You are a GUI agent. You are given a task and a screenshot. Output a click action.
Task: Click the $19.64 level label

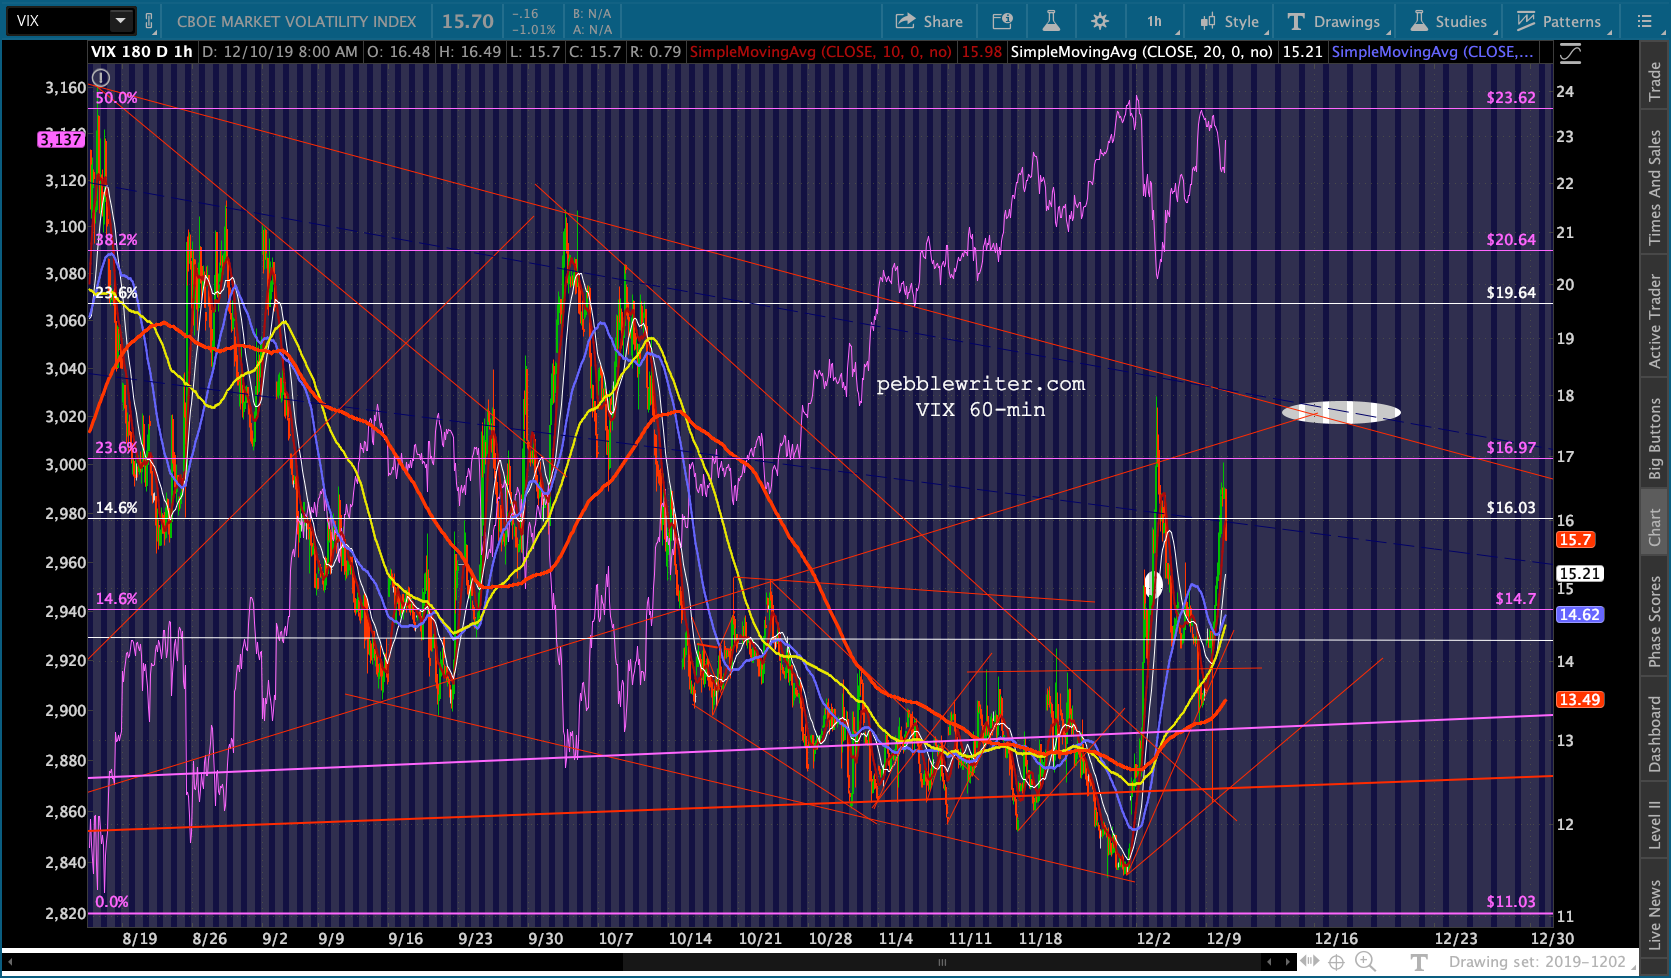coord(1511,293)
